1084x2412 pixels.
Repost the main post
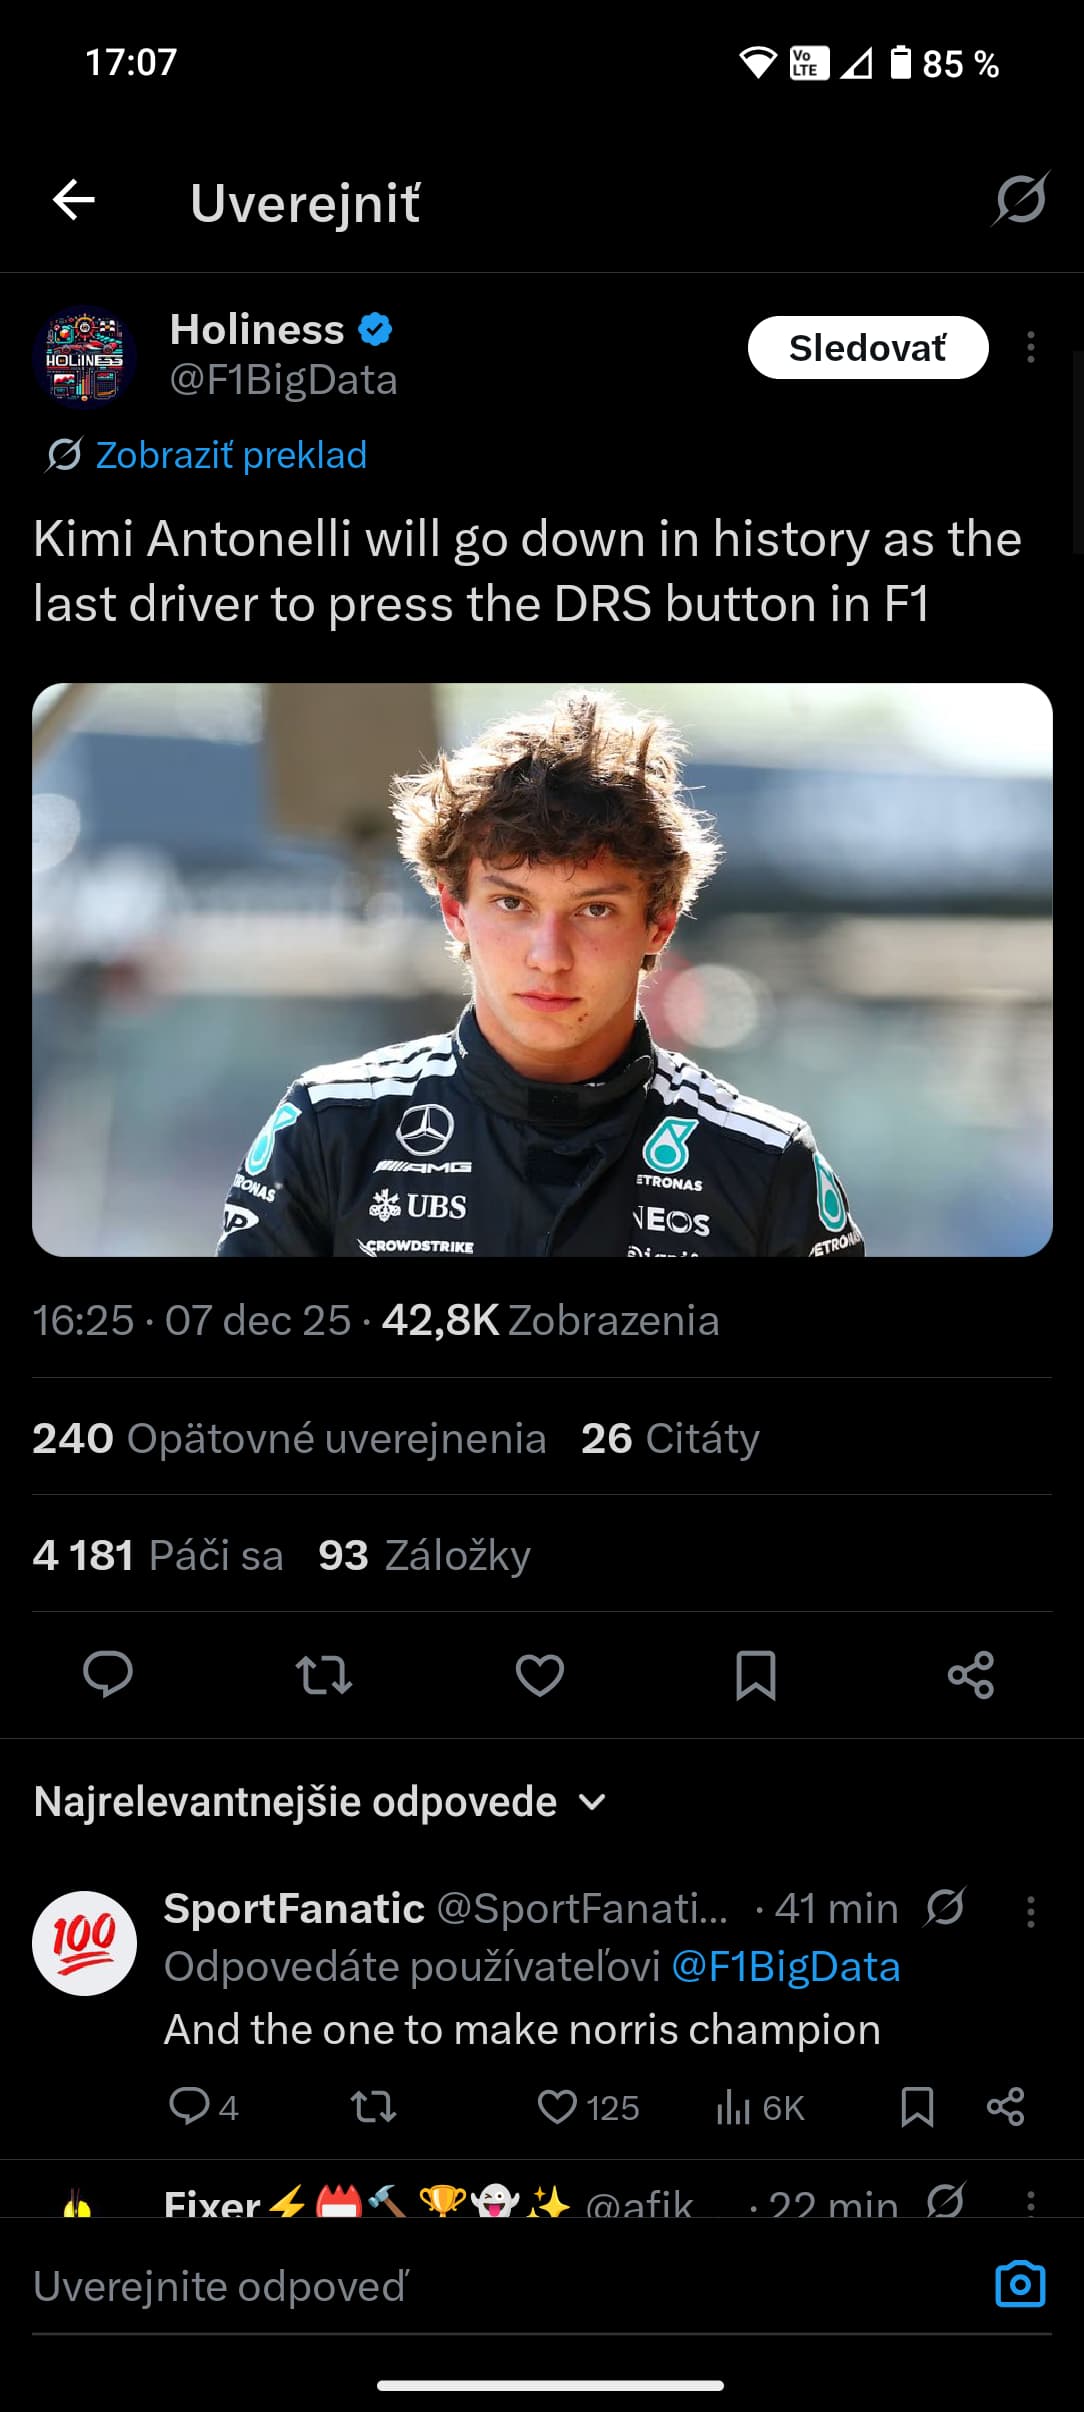(x=324, y=1674)
